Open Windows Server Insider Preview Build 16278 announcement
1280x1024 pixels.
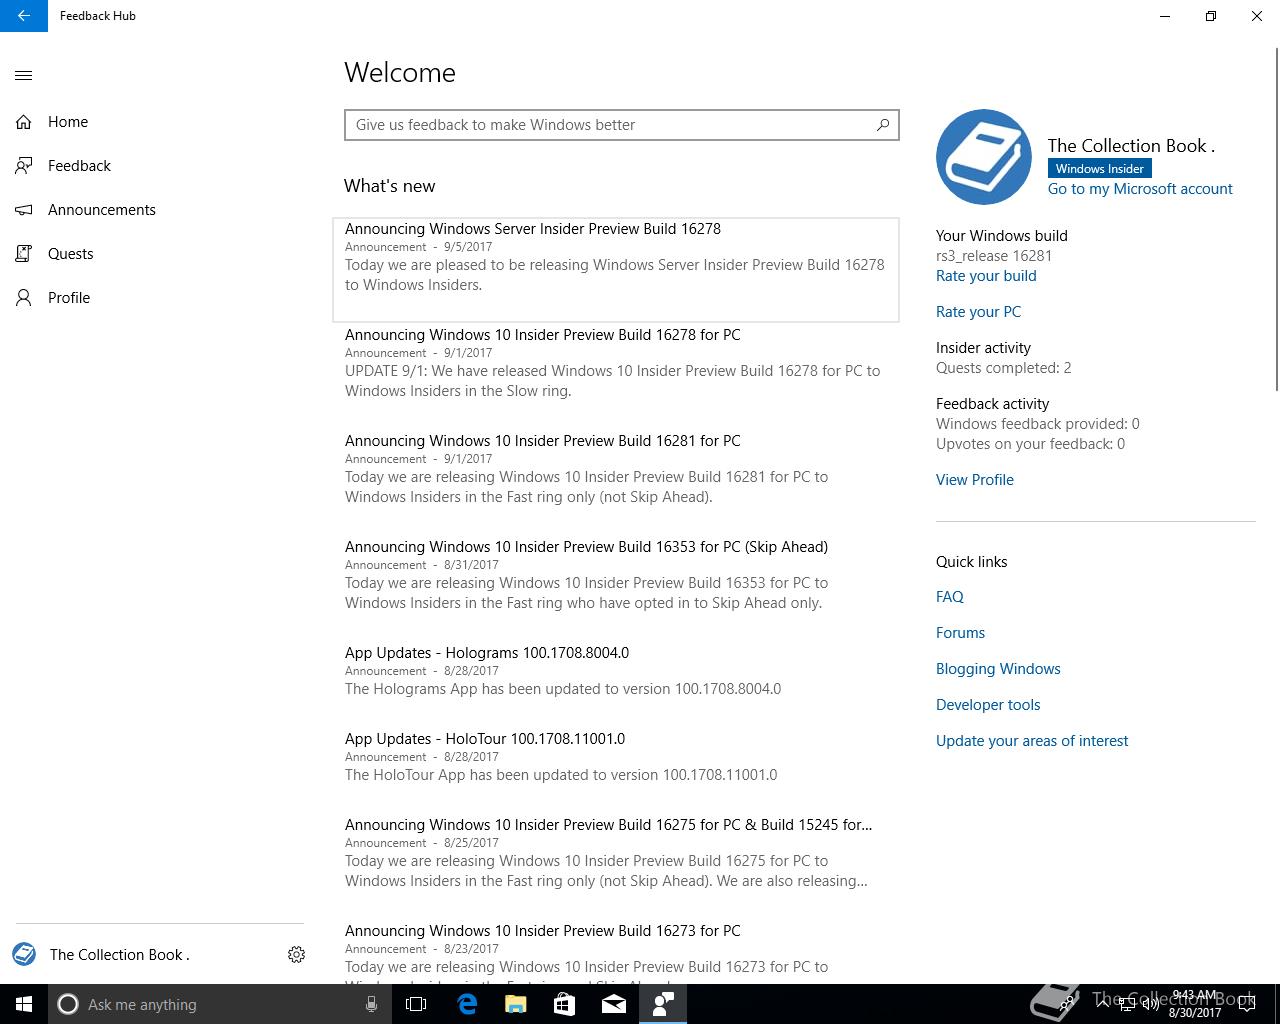[x=616, y=270]
